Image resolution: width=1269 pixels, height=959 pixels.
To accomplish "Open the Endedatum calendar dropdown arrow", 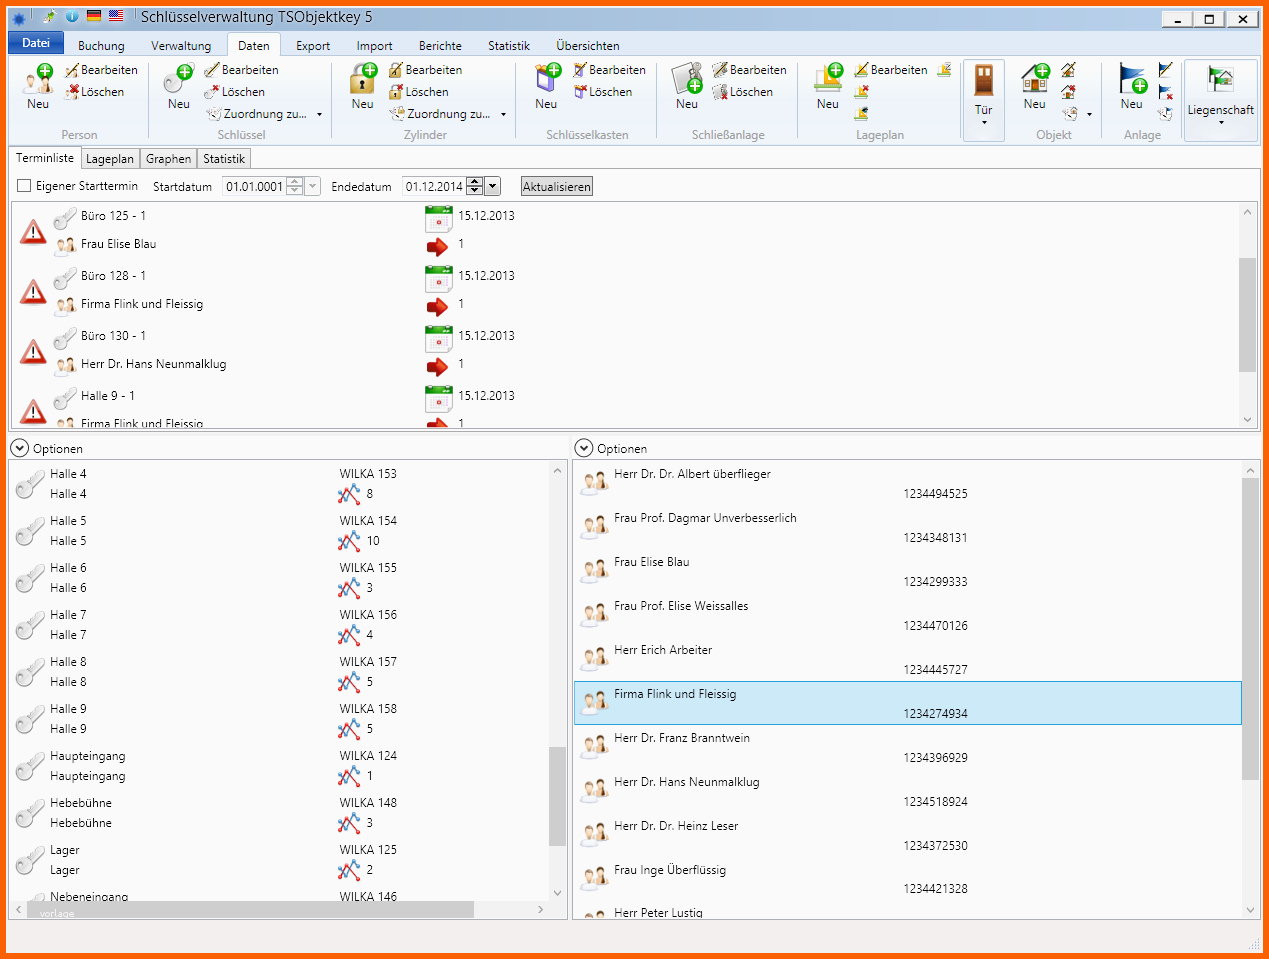I will click(492, 186).
